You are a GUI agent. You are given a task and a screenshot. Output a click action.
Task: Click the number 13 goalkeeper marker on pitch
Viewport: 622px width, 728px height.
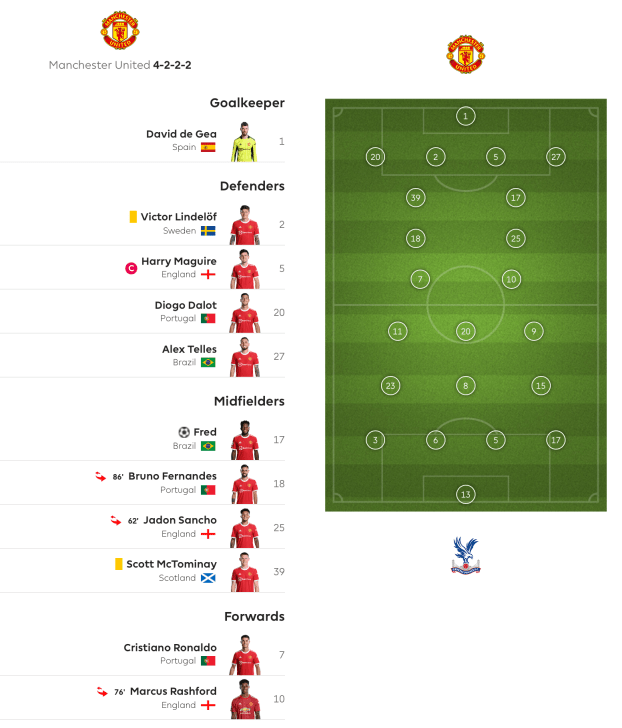465,494
